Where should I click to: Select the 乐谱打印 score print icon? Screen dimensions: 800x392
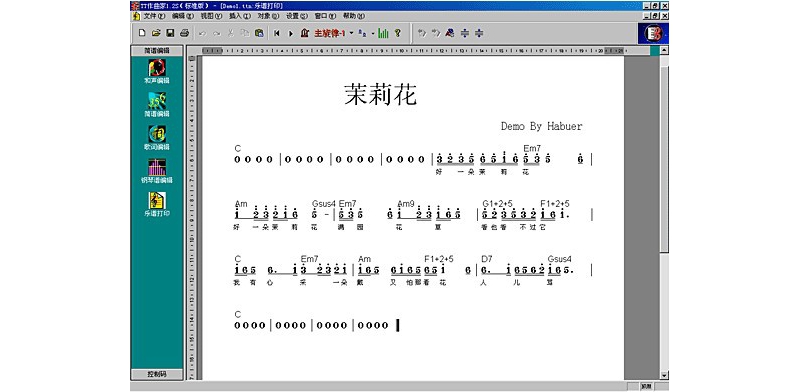[157, 204]
